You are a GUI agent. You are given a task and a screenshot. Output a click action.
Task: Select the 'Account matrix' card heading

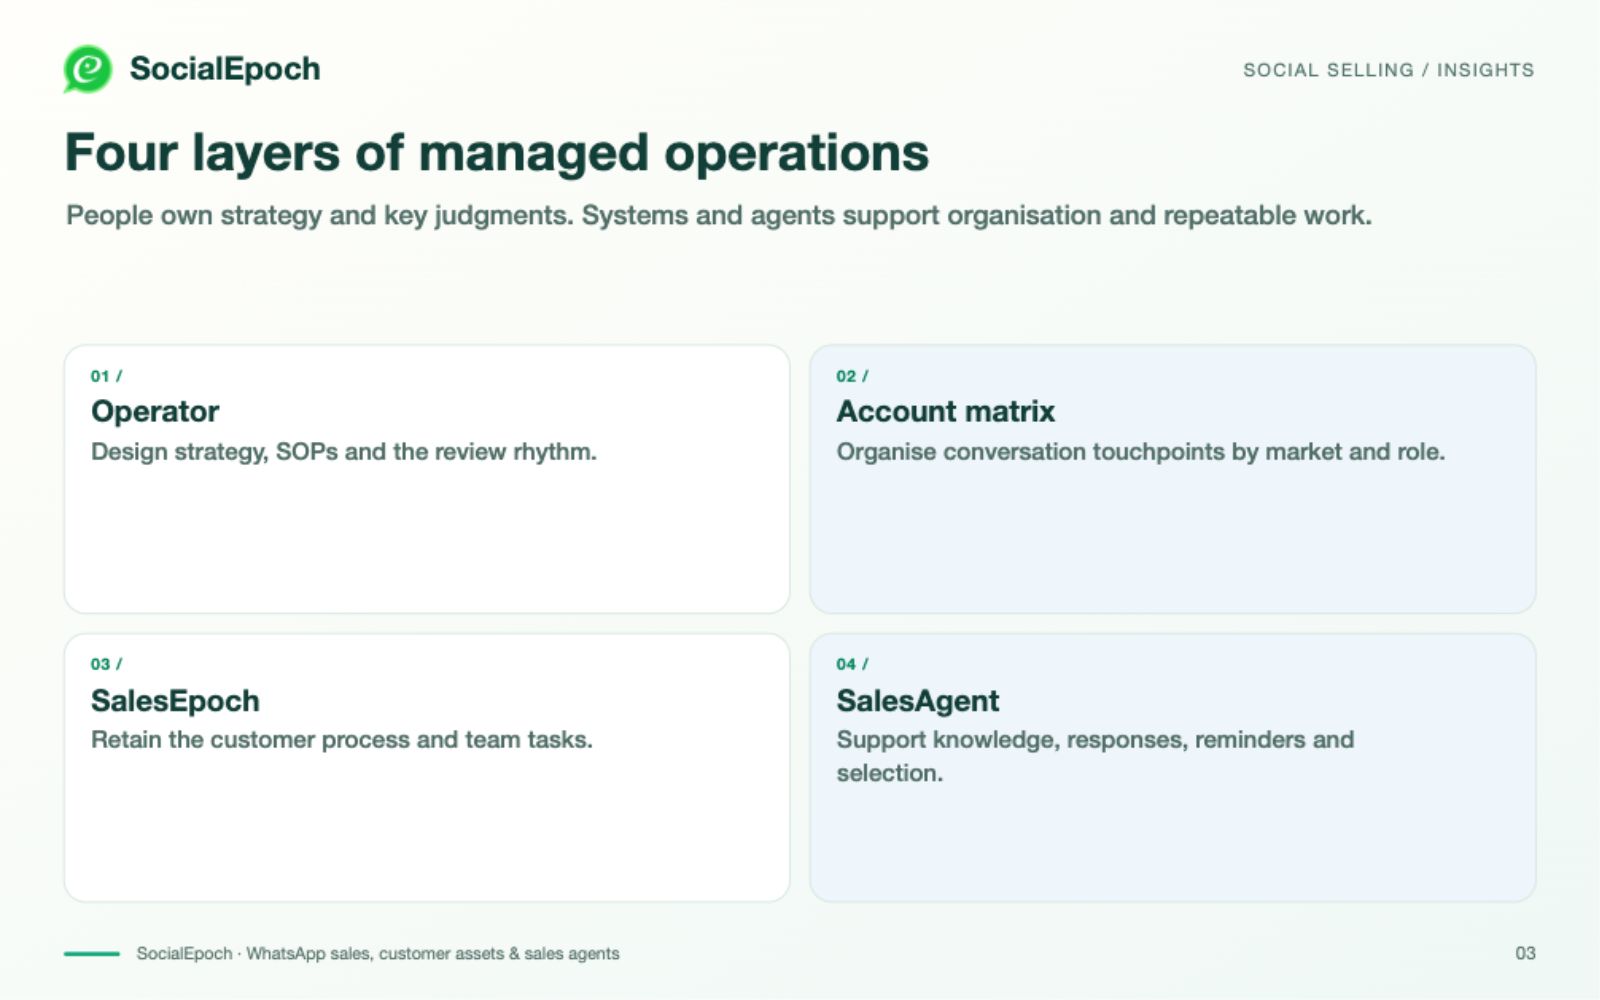[x=946, y=411]
